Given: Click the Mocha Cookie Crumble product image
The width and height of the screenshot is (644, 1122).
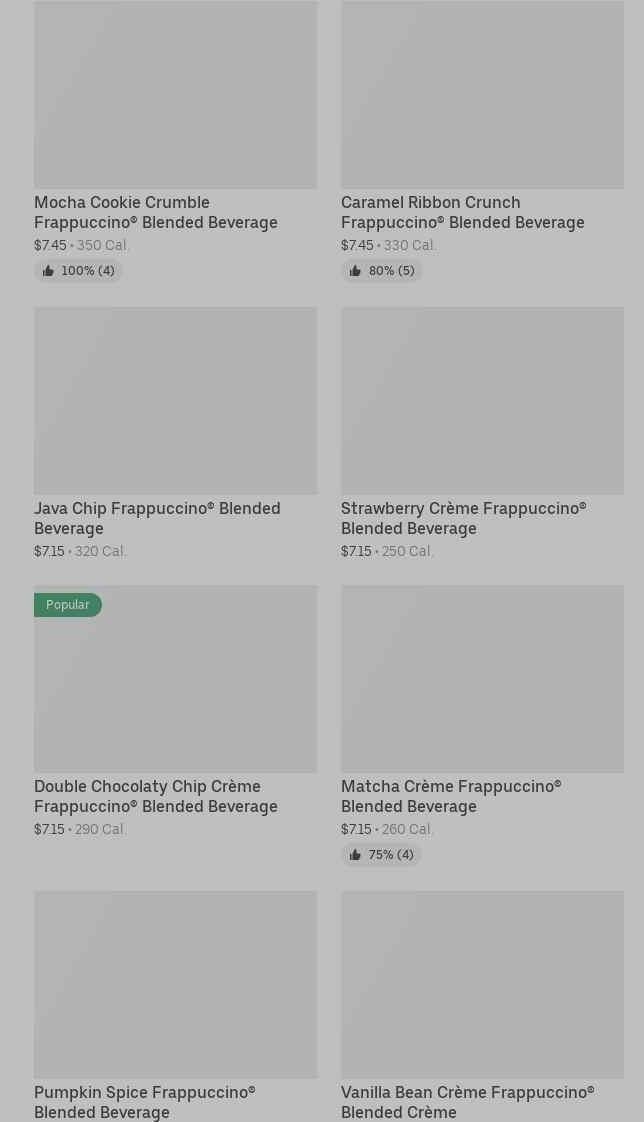Looking at the screenshot, I should click(x=175, y=95).
